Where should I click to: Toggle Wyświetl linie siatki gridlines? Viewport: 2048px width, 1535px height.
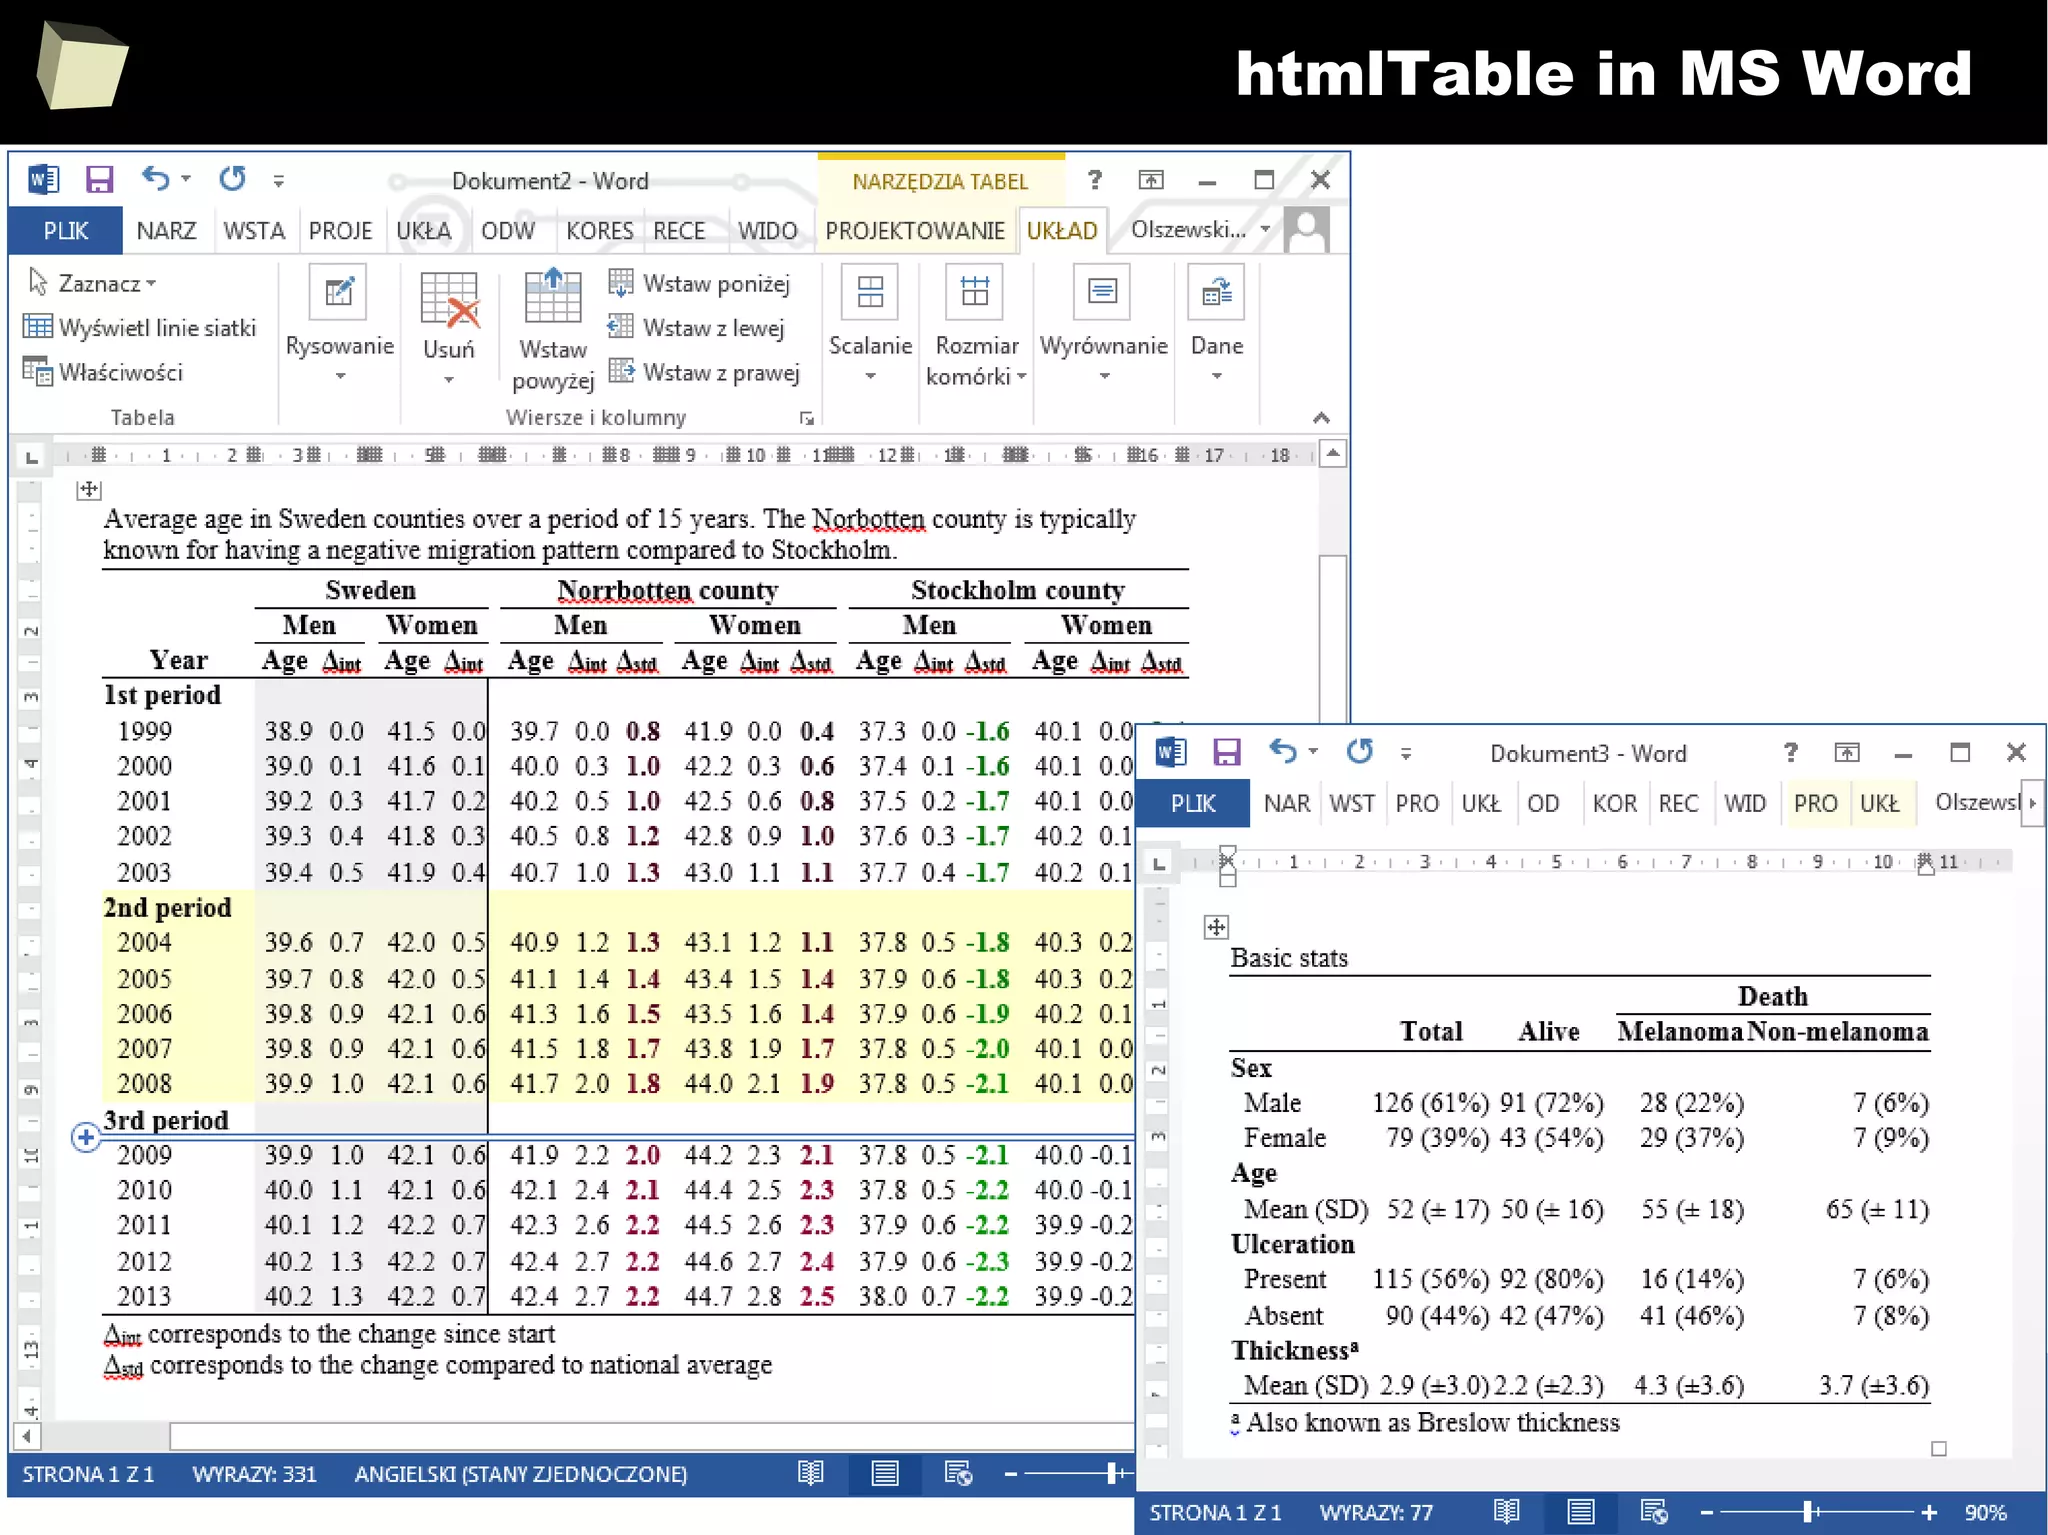[x=139, y=327]
